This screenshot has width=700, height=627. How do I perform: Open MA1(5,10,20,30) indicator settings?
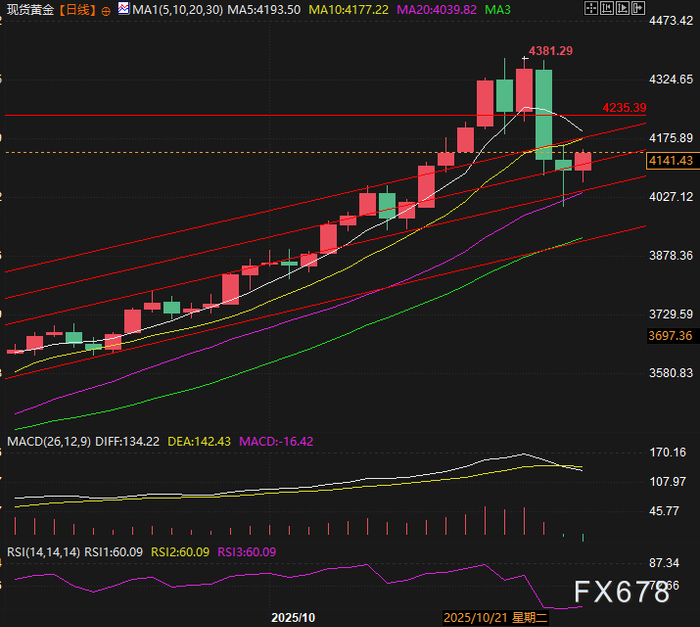coord(177,10)
